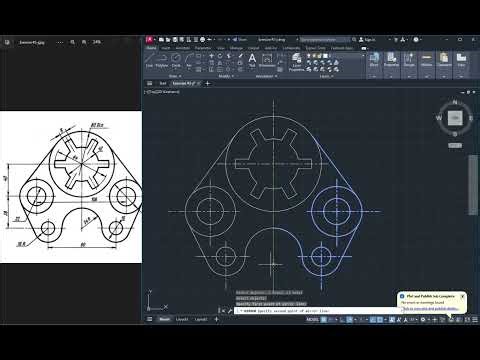The height and width of the screenshot is (360, 480).
Task: Open the Help question-mark icon
Action: 416,39
